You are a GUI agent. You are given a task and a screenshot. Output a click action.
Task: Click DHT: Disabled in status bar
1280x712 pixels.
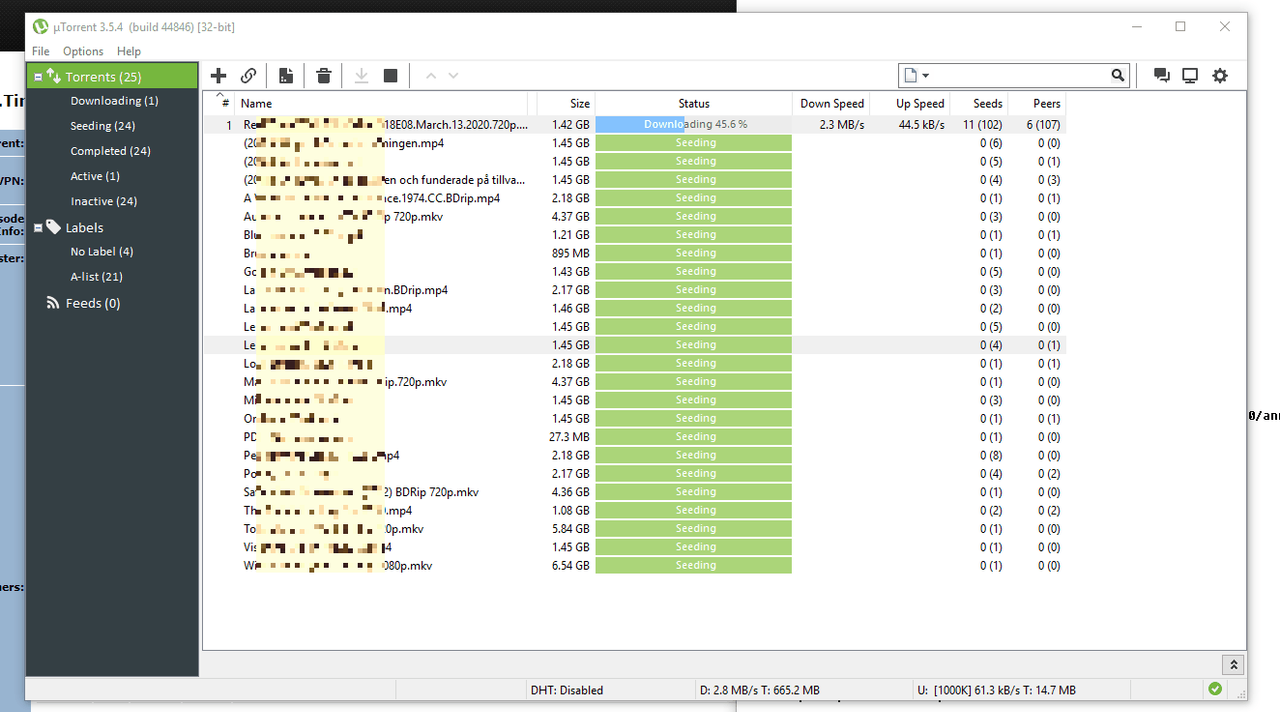566,690
